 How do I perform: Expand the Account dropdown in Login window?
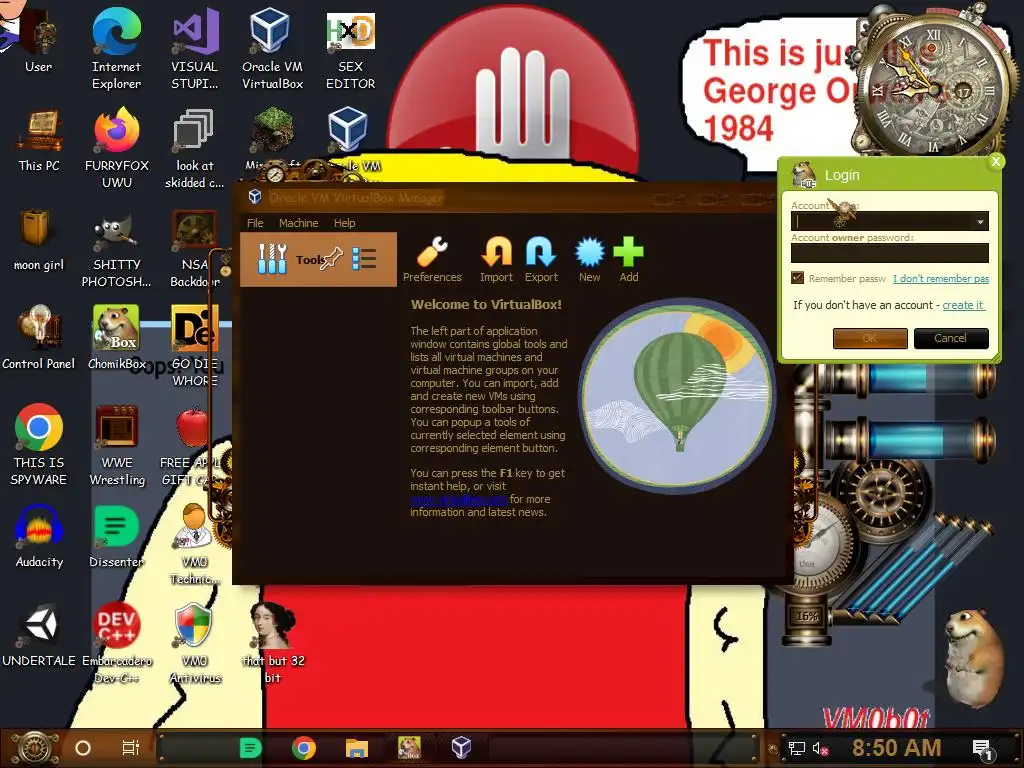coord(980,222)
